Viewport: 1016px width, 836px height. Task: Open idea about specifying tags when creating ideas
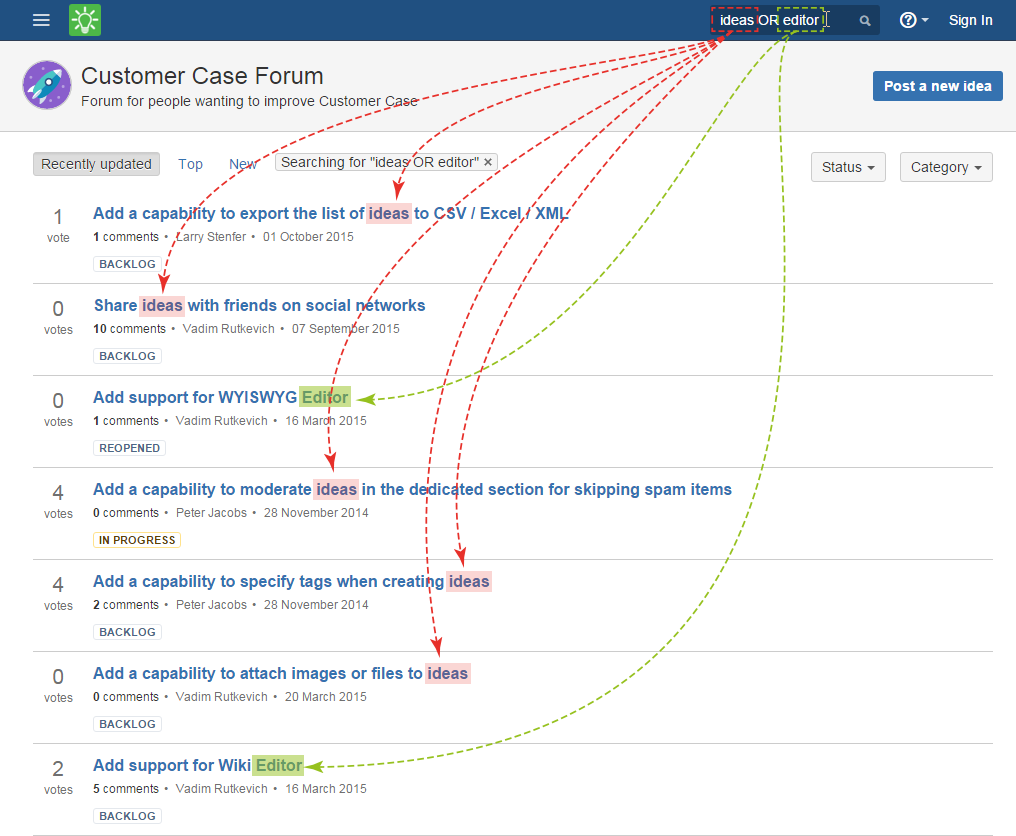click(292, 581)
